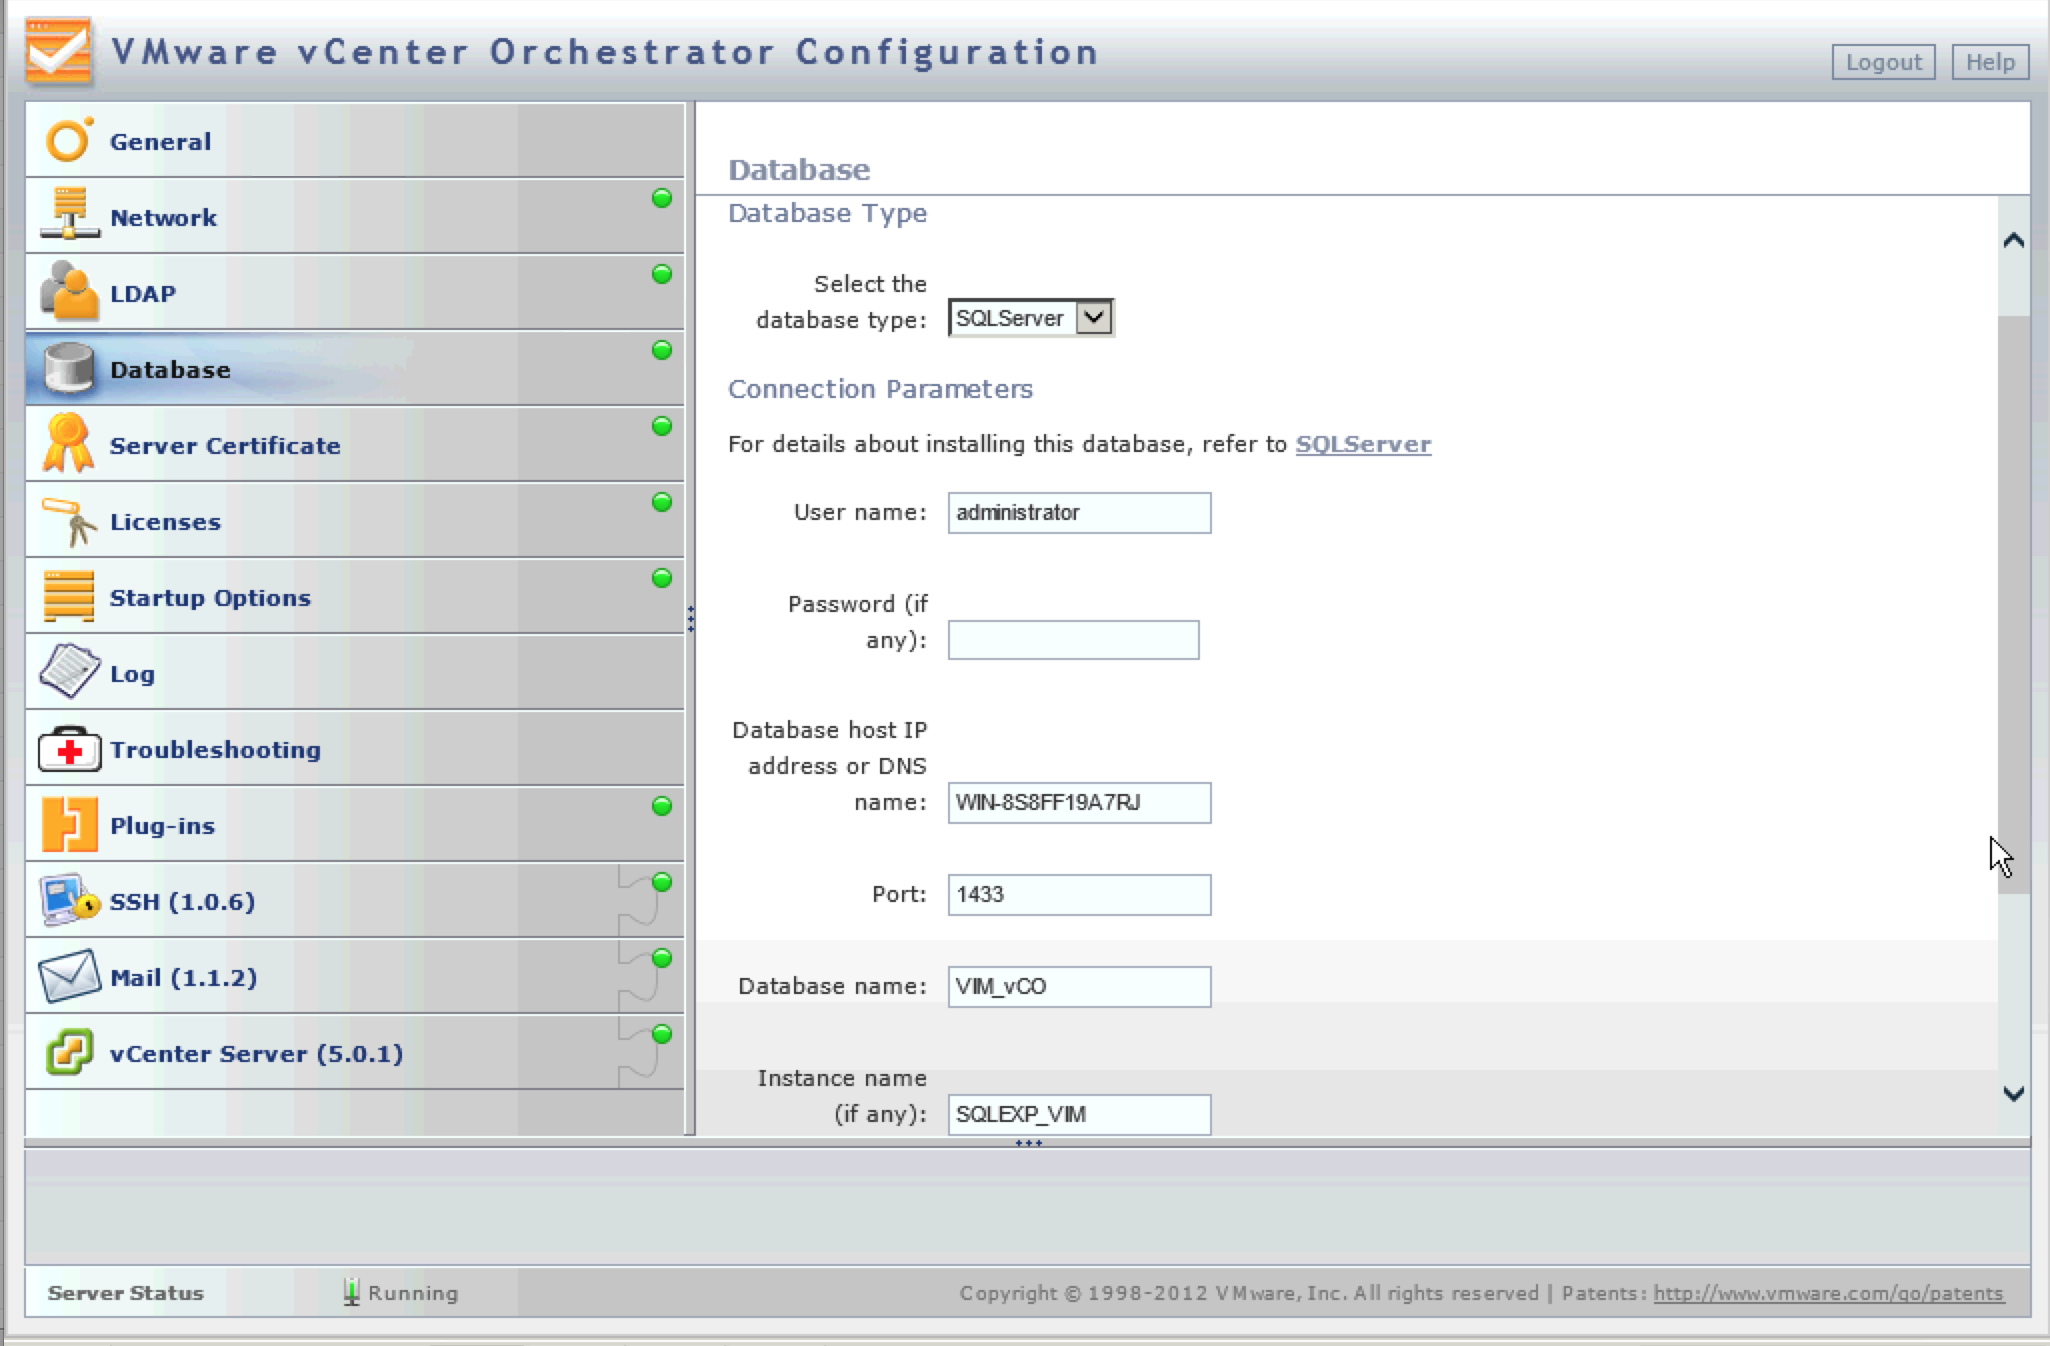Click the Logout button
2050x1346 pixels.
1883,62
